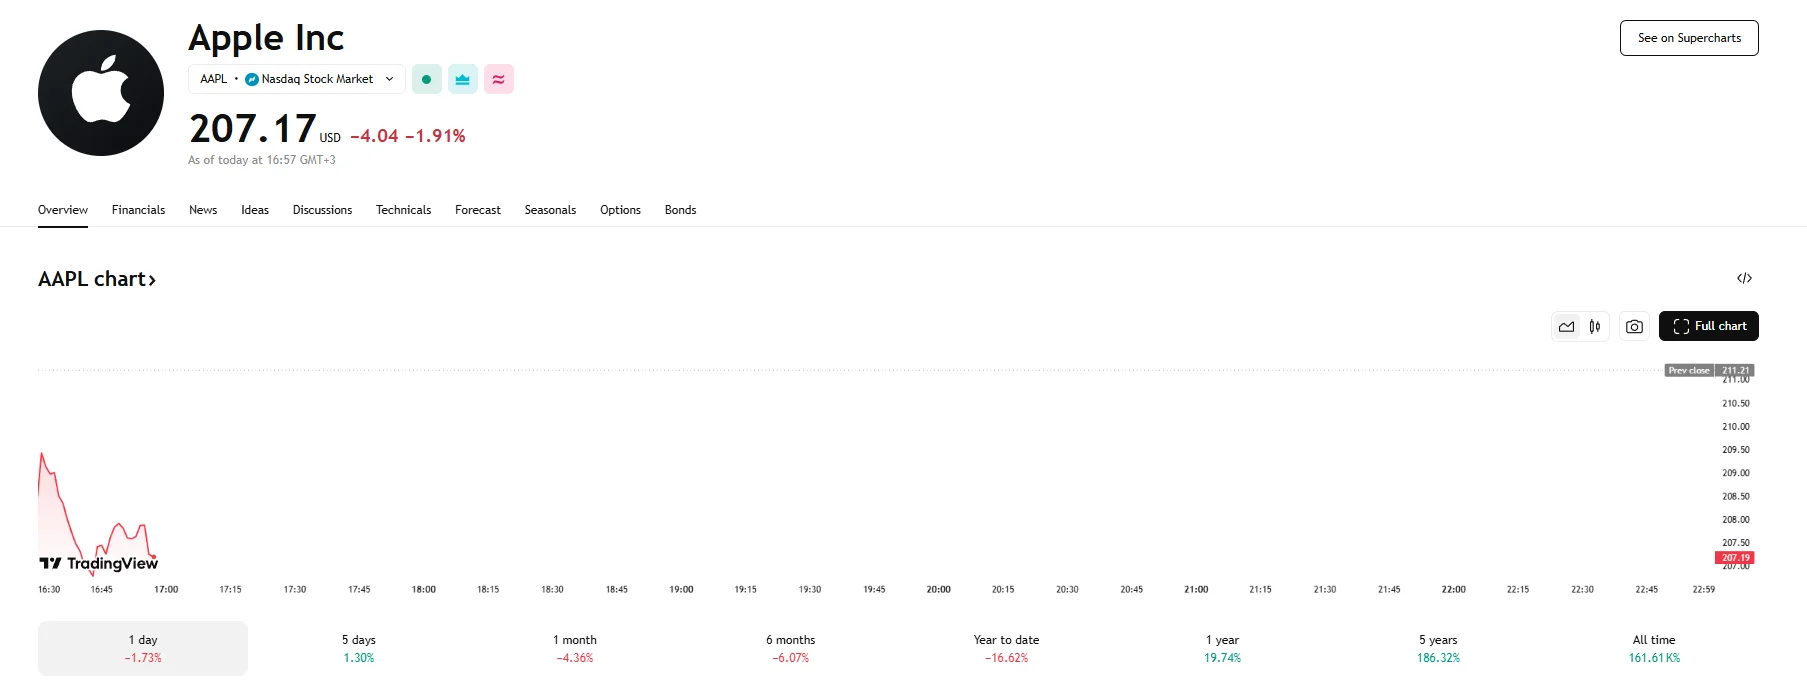Switch chart to candlestick view

click(x=1596, y=326)
